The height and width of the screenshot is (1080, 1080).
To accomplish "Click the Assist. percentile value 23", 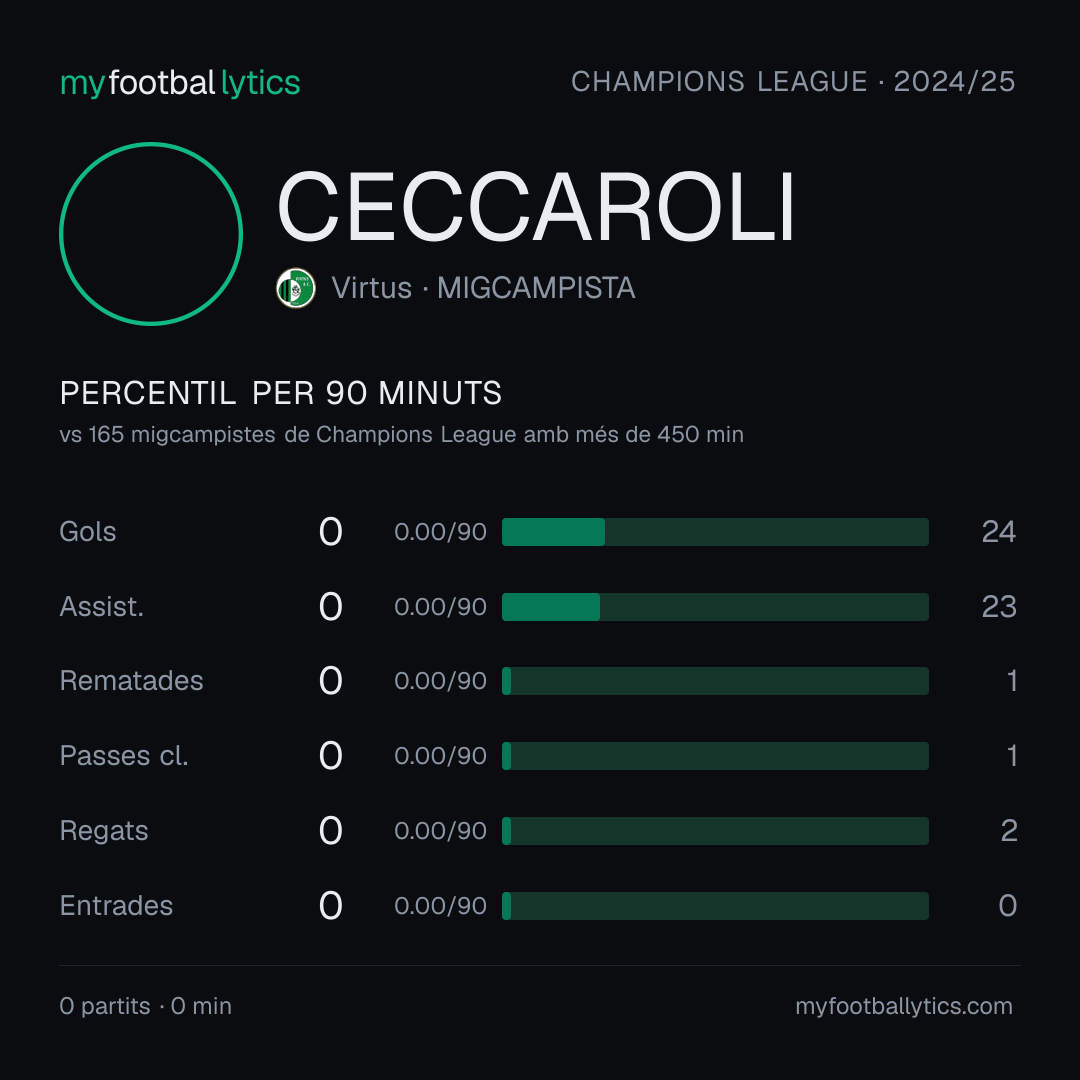I will [x=999, y=607].
